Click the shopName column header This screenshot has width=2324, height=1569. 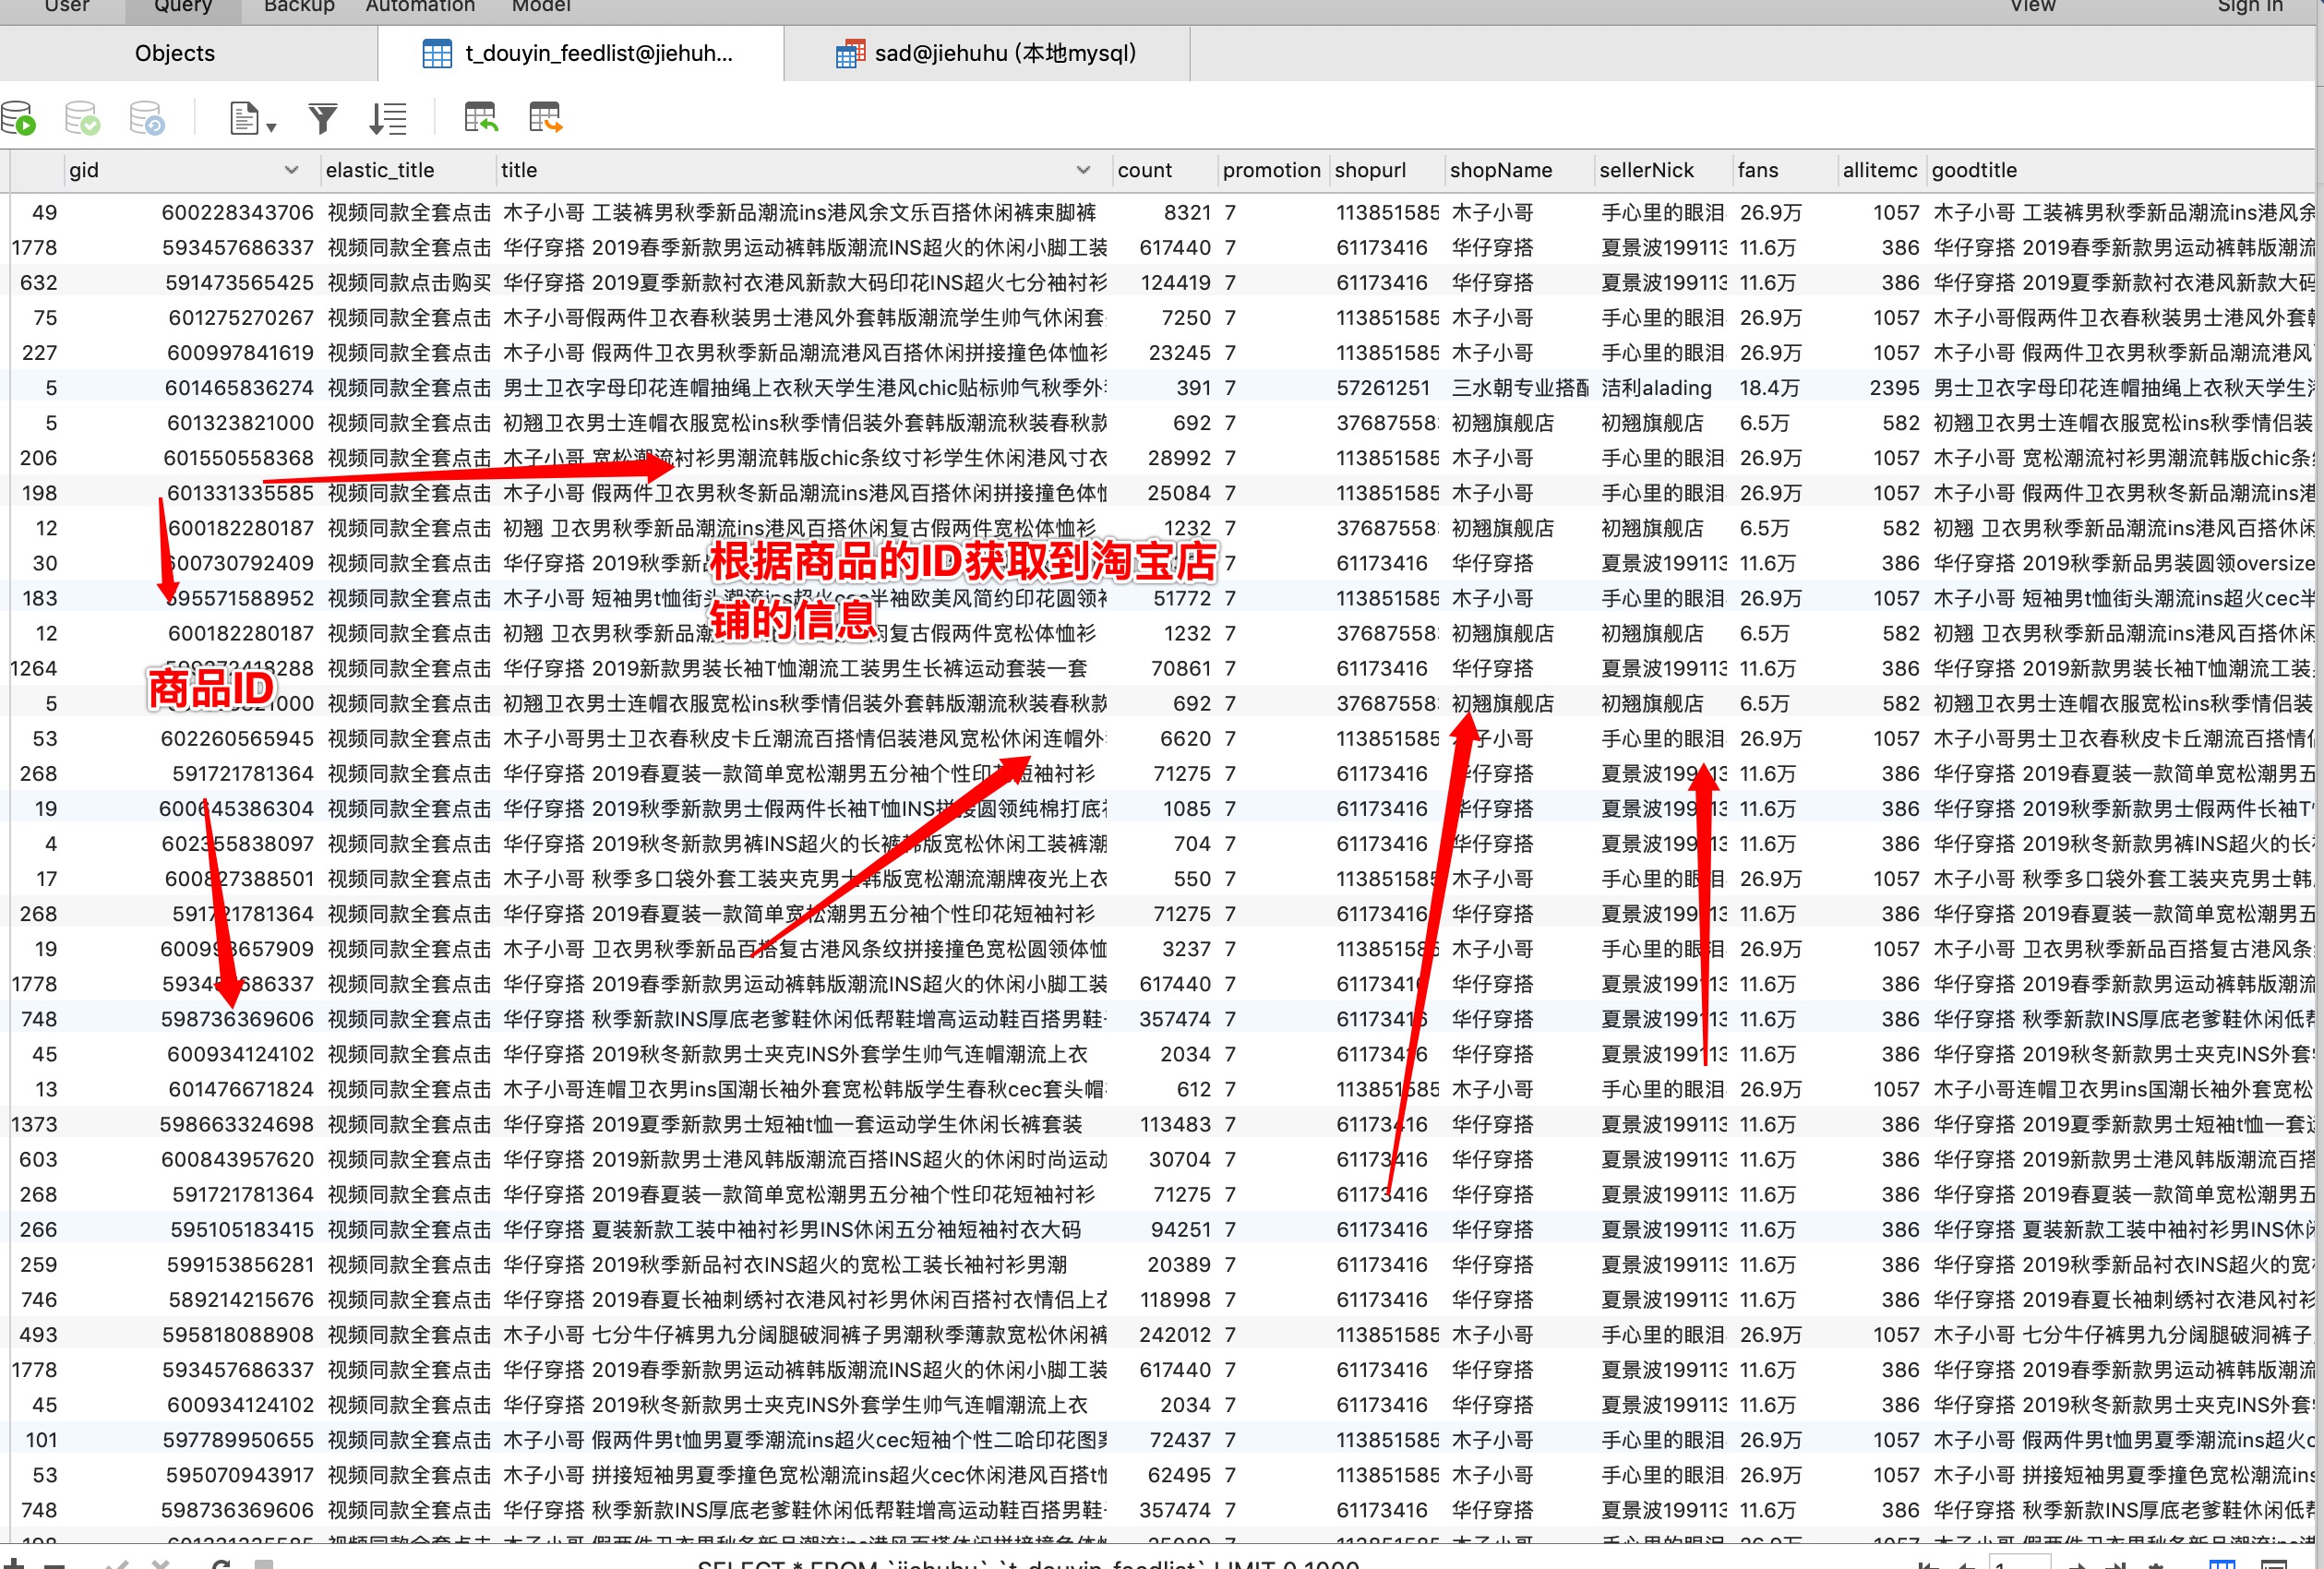1500,170
